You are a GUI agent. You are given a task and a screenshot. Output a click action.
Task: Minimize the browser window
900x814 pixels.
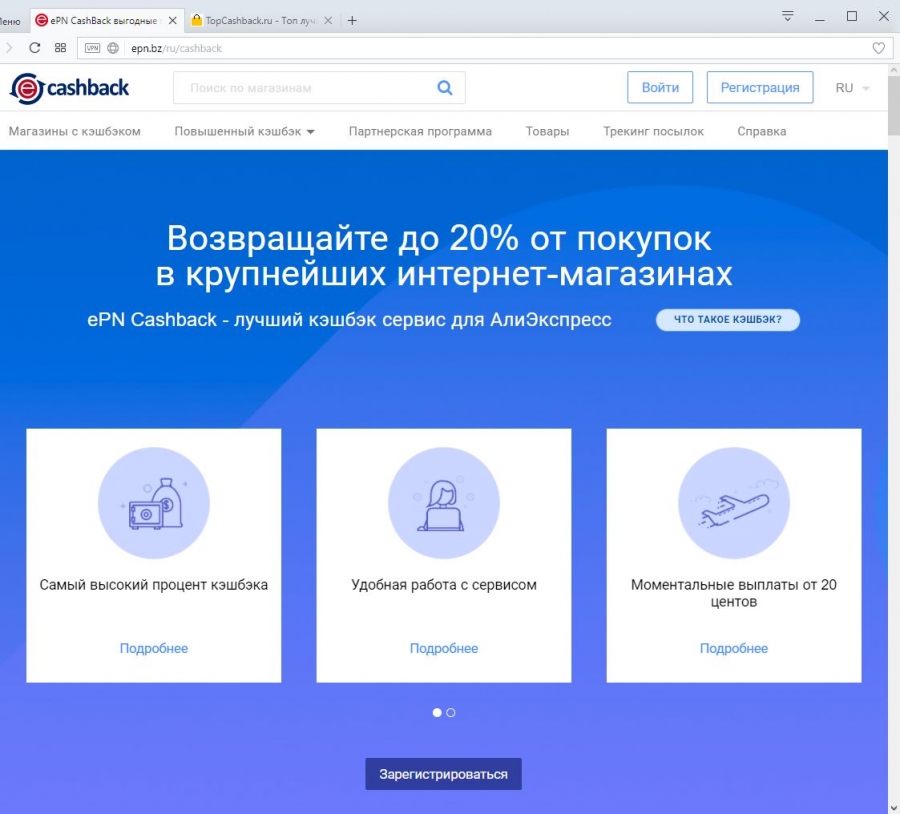point(820,18)
